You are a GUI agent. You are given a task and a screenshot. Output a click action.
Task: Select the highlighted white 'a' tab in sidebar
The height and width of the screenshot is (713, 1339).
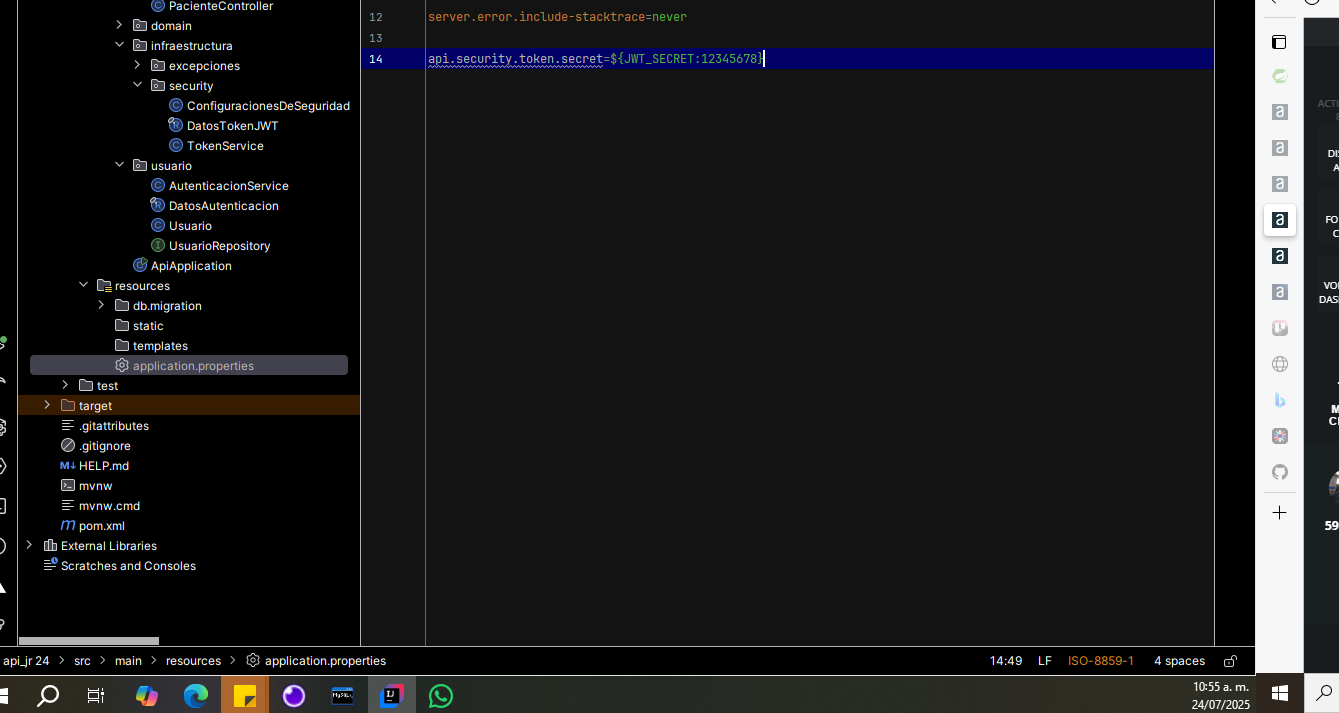[1279, 220]
